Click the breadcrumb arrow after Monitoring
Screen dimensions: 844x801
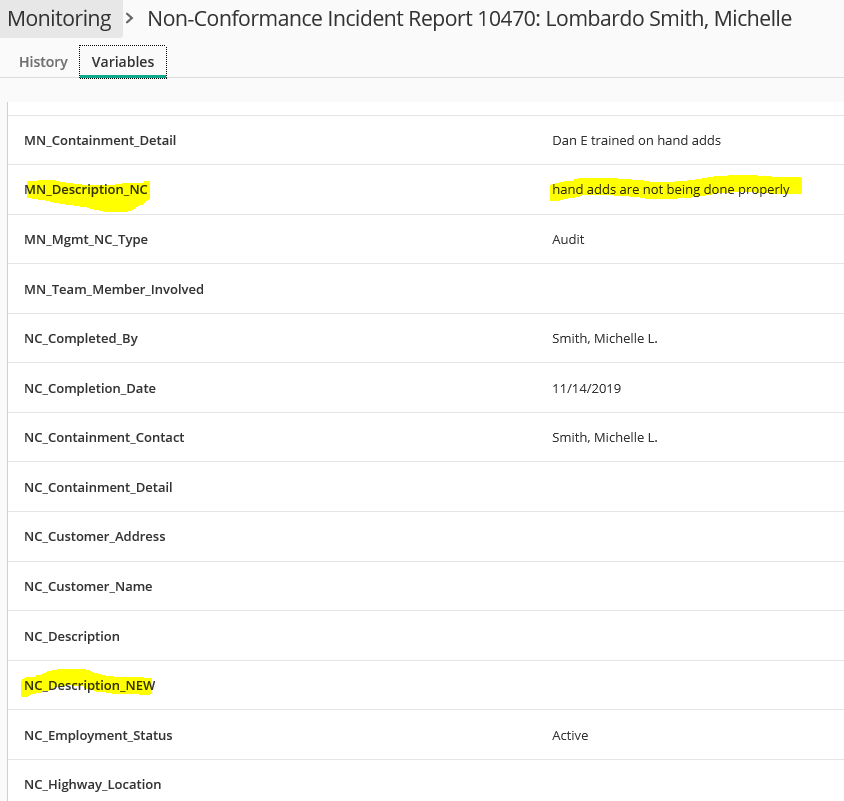pos(130,18)
